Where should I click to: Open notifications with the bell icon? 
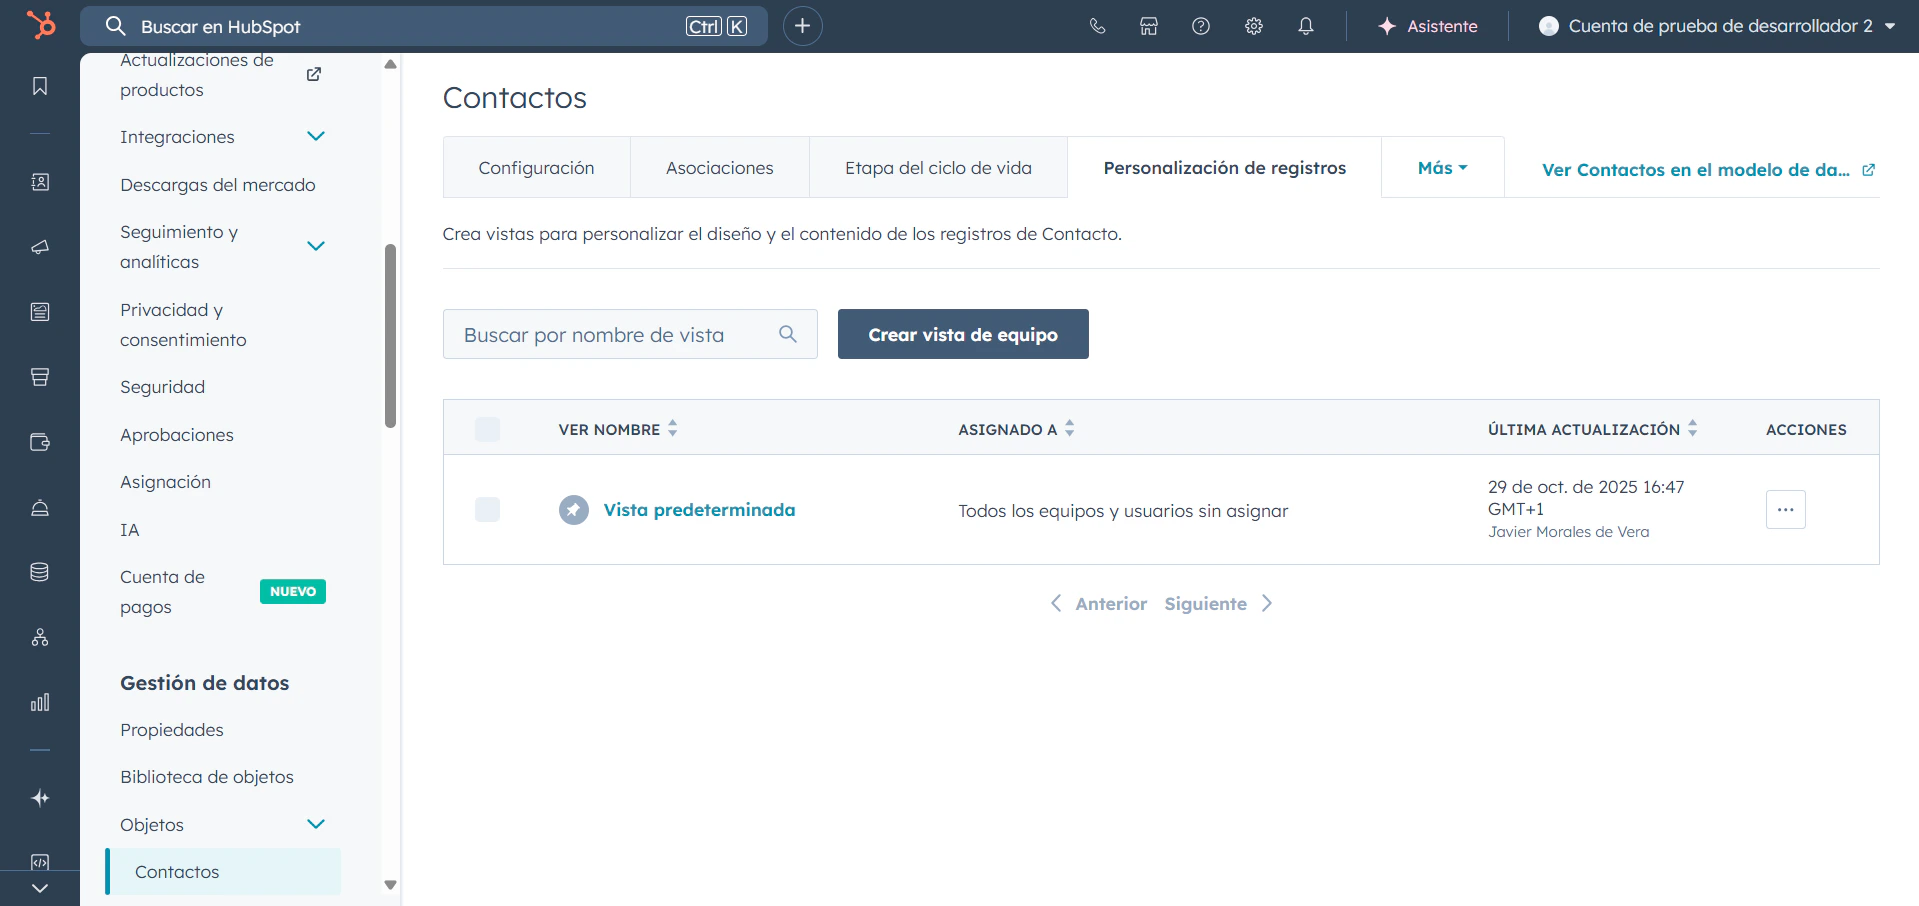[1305, 26]
